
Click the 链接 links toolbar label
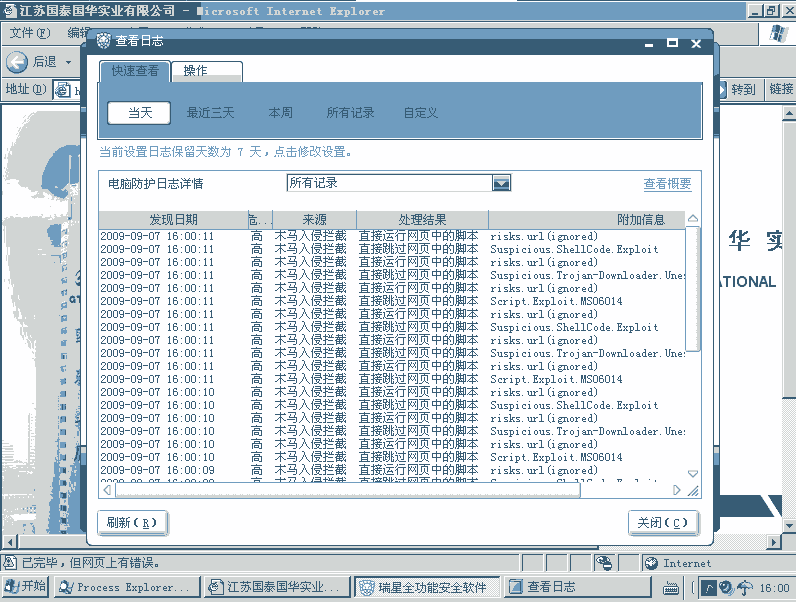(x=781, y=89)
